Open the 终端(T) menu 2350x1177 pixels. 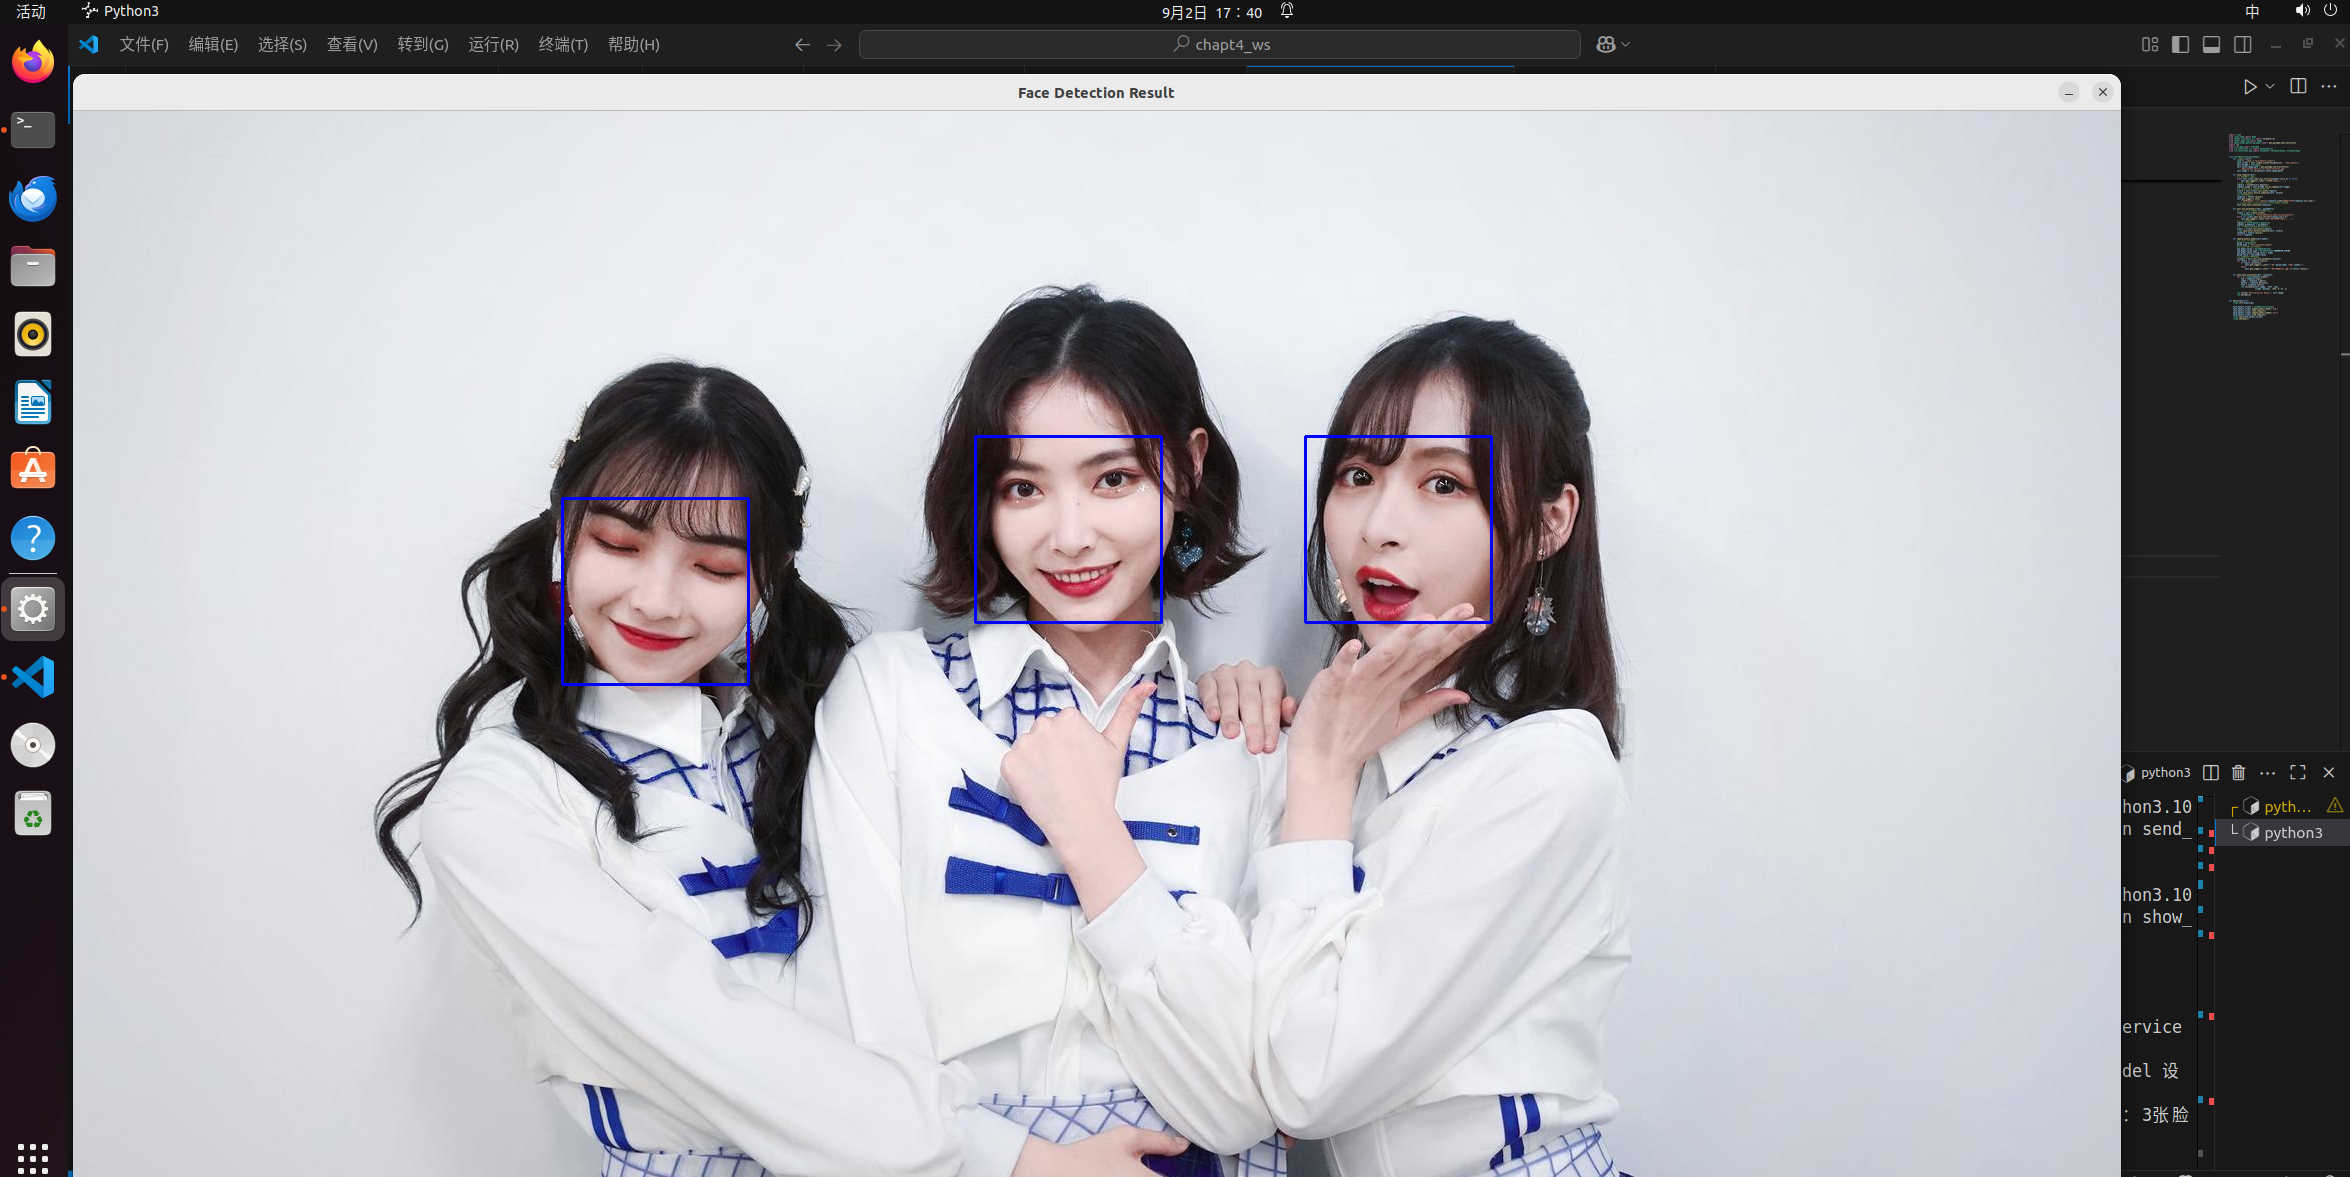tap(563, 44)
